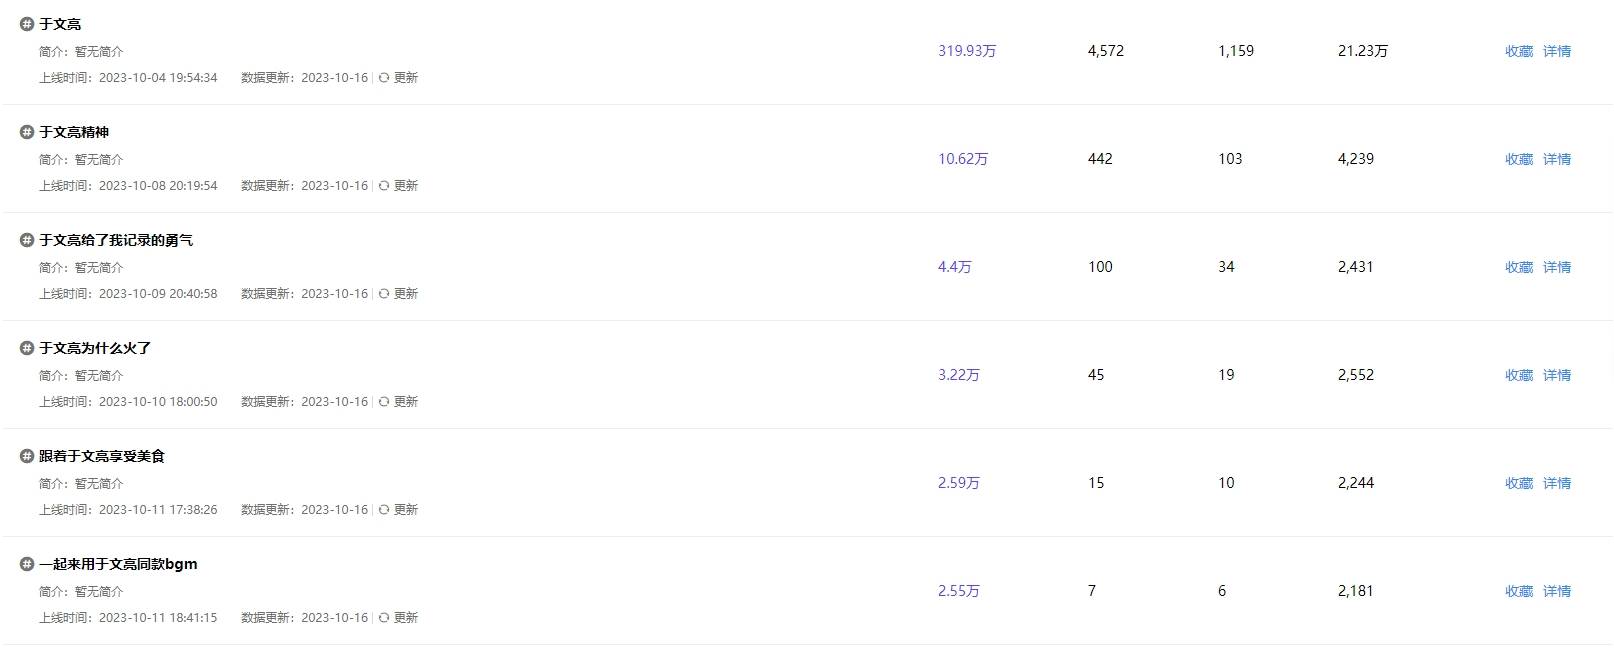Viewport: 1614px width, 660px height.
Task: Open the 于文亮 topic title
Action: (x=60, y=24)
